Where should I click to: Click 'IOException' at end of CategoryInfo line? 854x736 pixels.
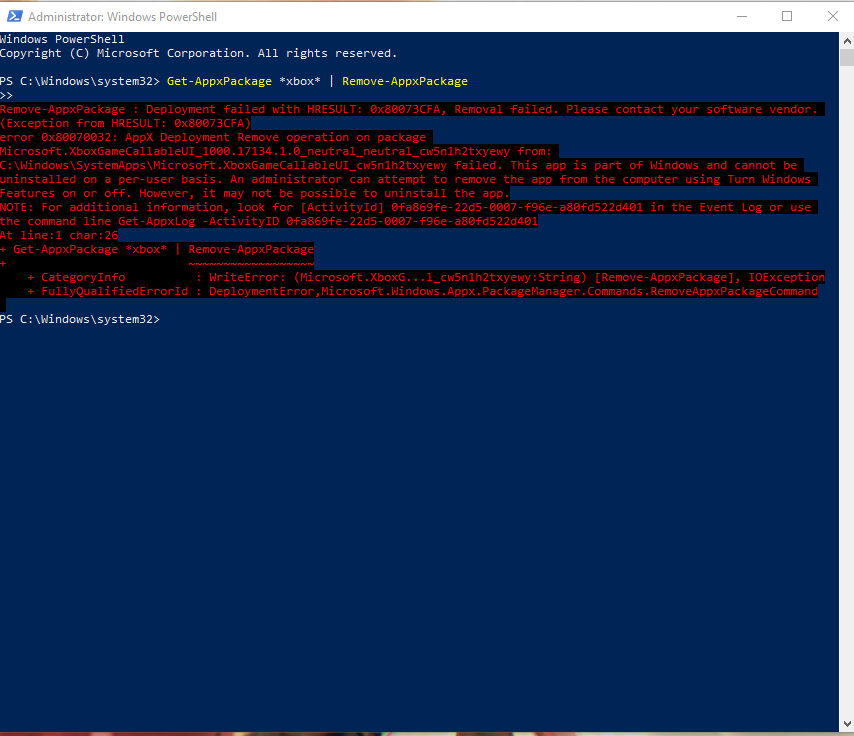click(786, 277)
